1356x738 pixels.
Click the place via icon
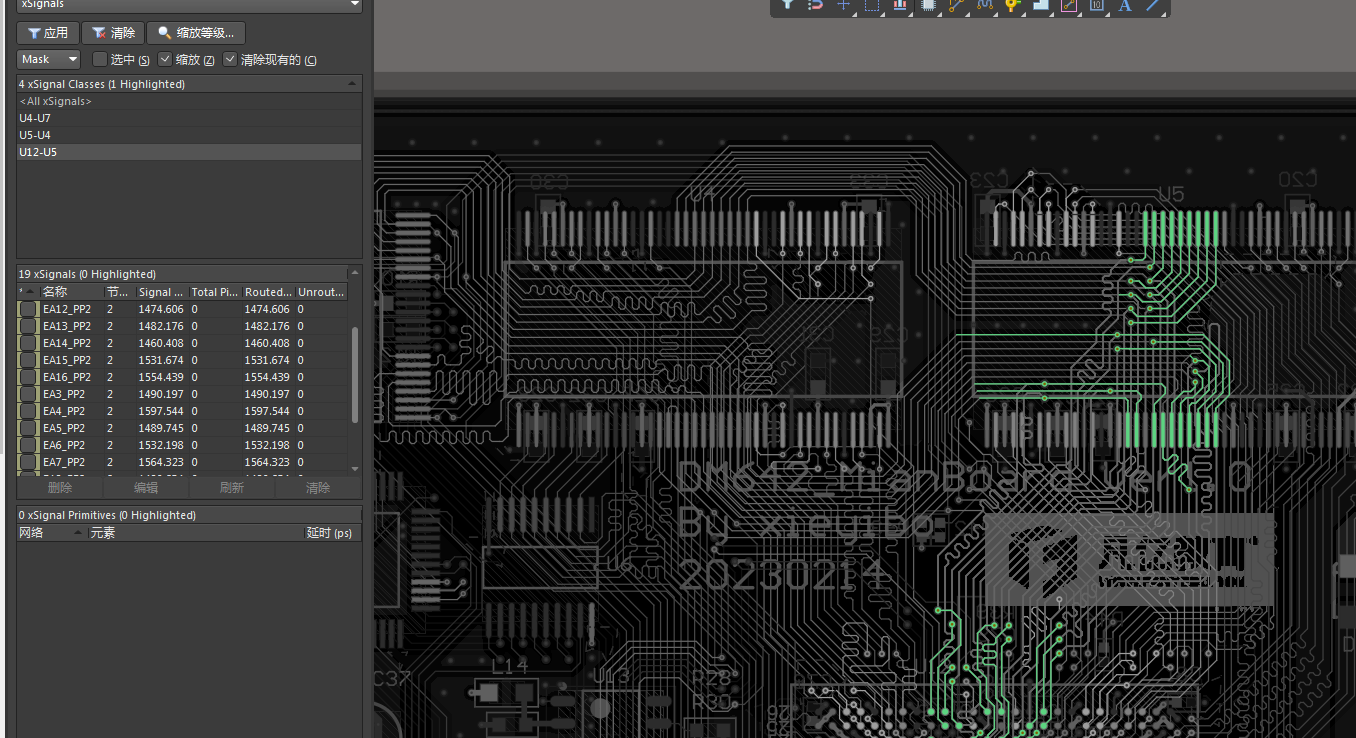click(1012, 5)
